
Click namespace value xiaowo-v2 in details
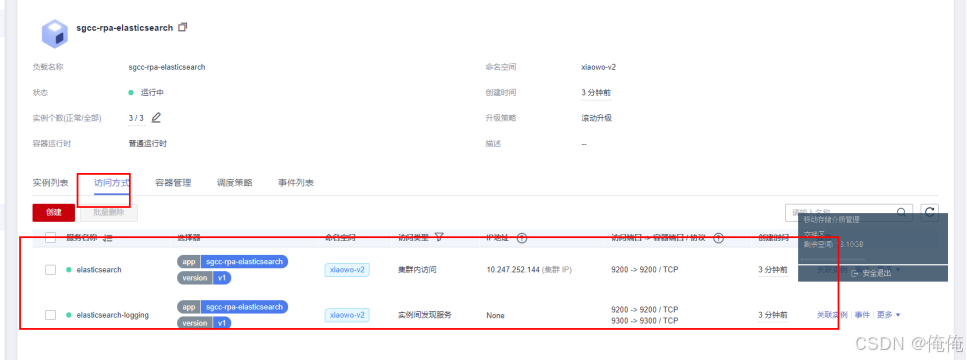point(598,67)
